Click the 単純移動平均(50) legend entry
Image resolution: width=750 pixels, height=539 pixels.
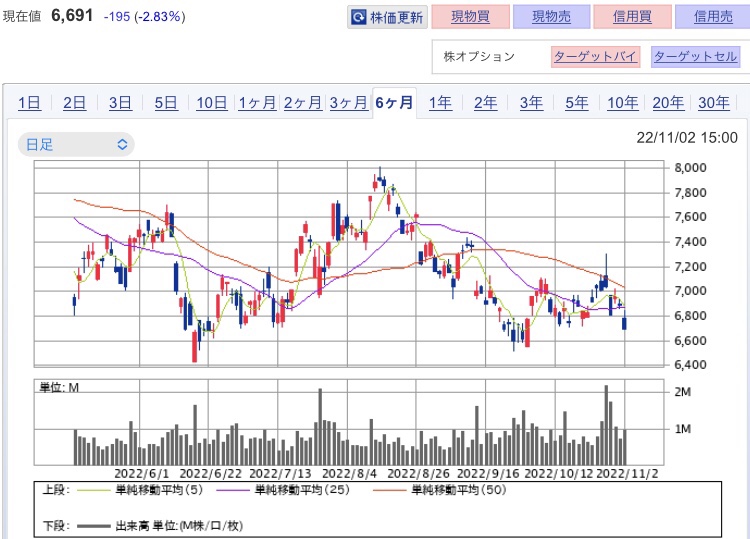pyautogui.click(x=439, y=490)
